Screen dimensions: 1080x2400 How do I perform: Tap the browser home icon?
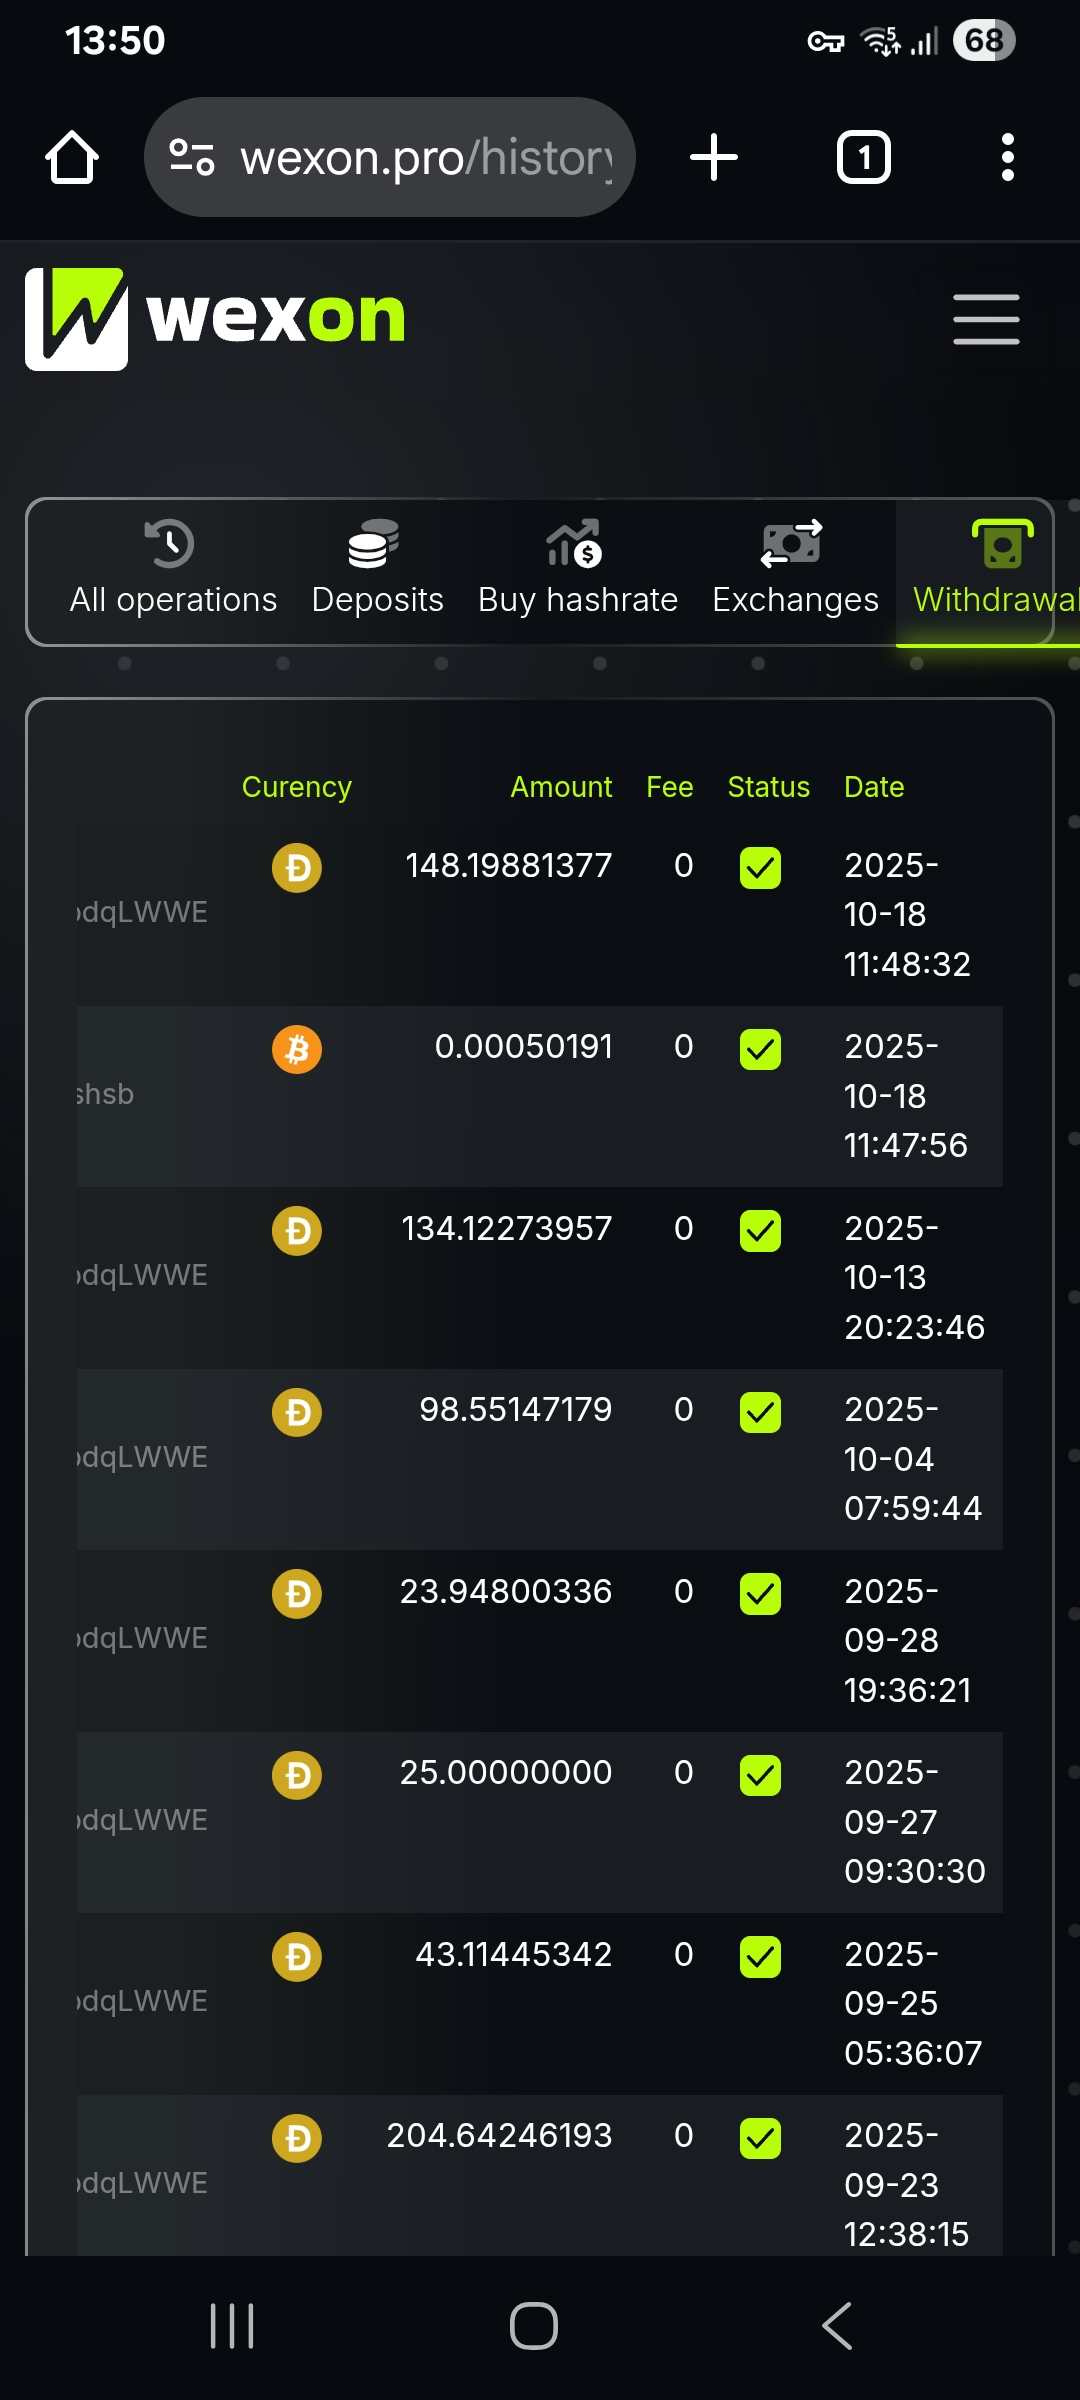(72, 158)
